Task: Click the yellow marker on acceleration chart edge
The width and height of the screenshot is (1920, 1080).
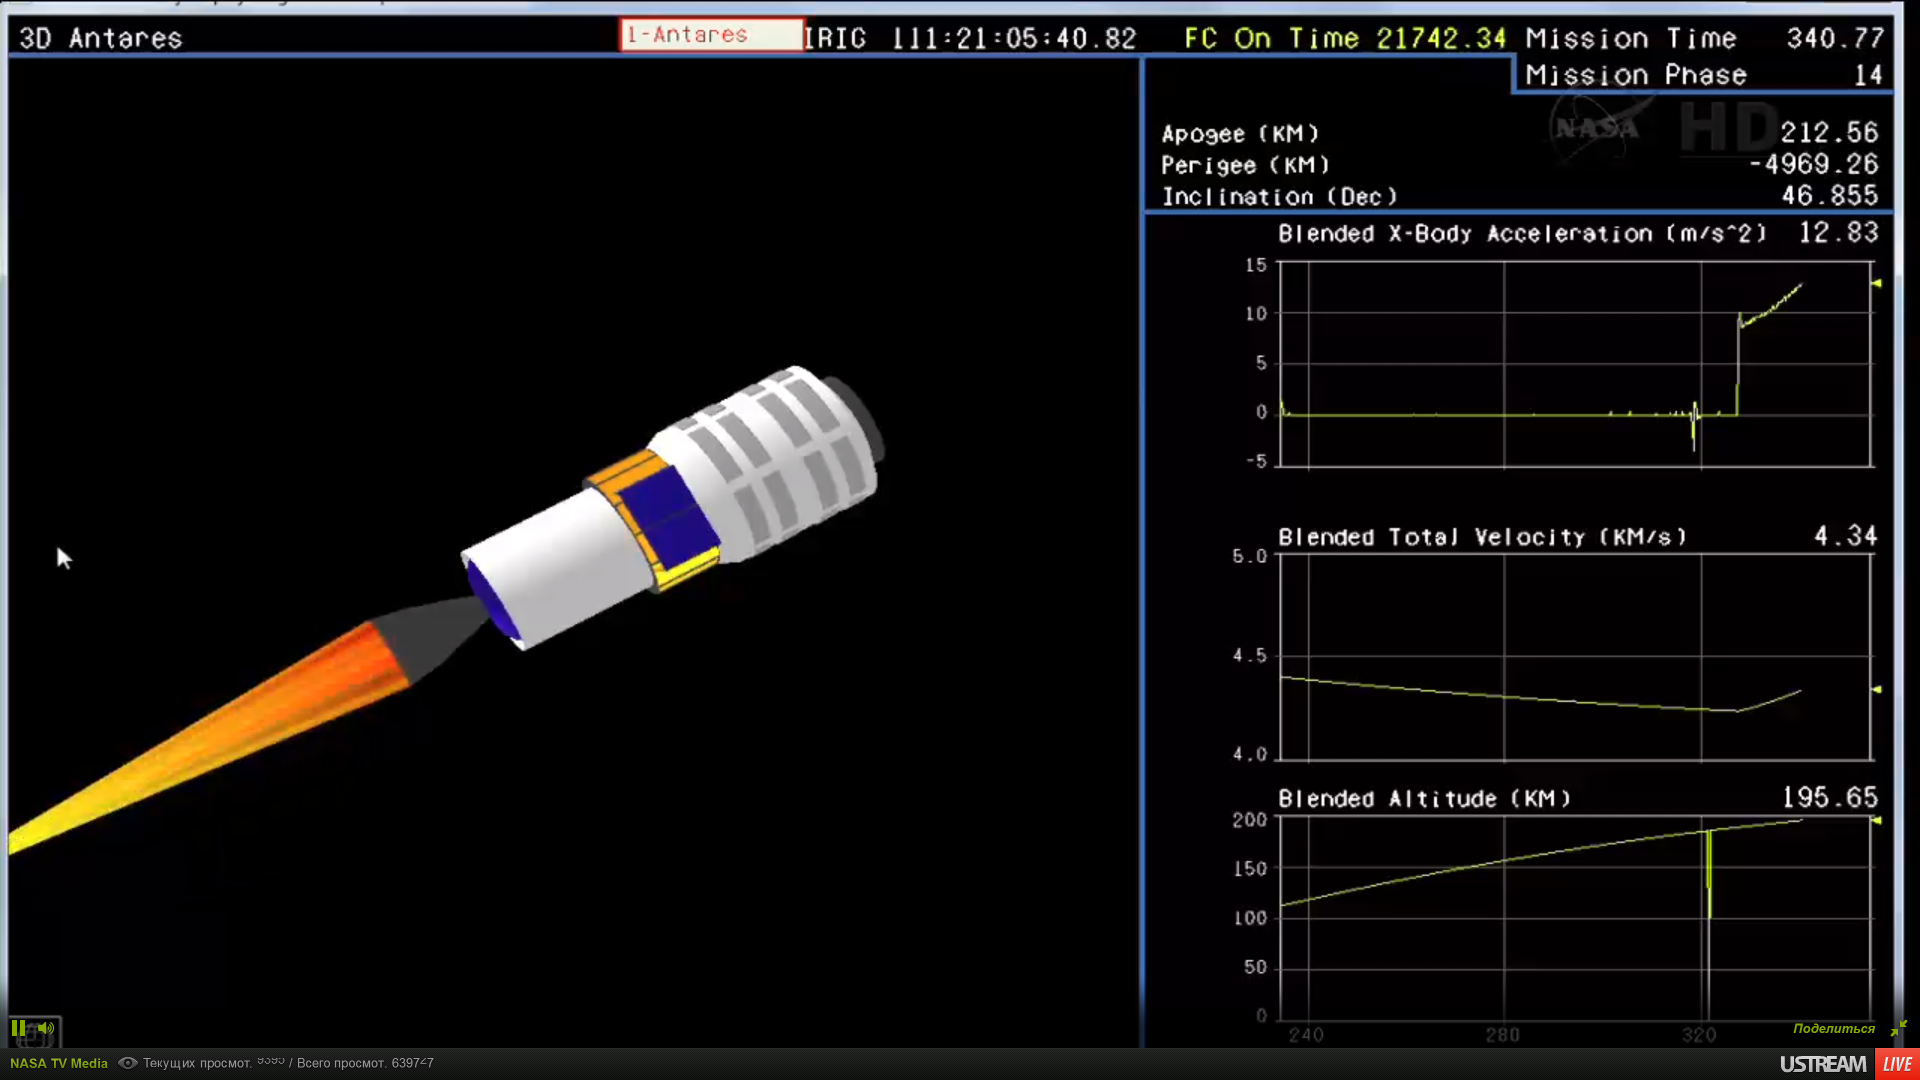Action: coord(1876,284)
